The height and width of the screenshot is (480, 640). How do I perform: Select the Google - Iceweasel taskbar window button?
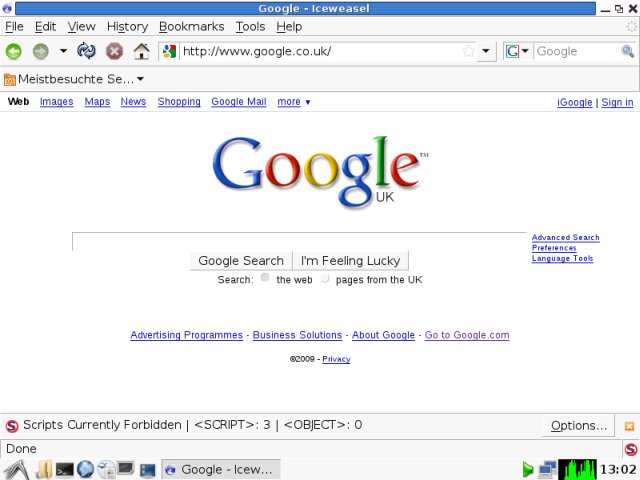click(221, 469)
